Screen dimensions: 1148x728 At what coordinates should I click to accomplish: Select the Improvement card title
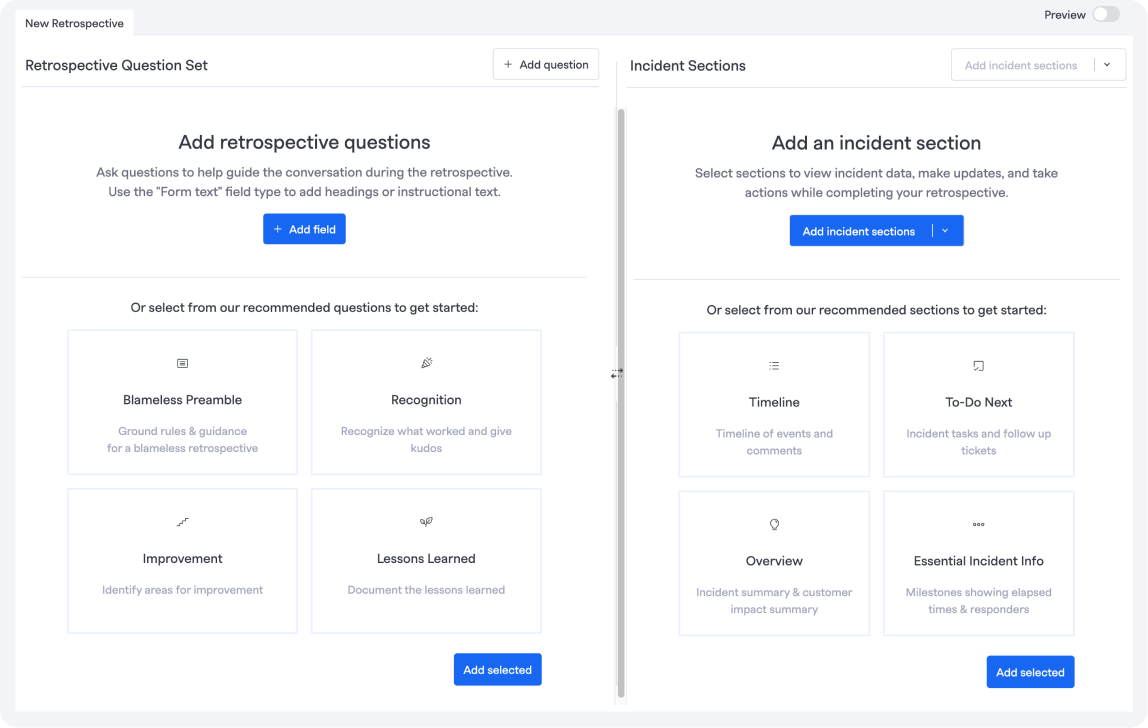point(182,559)
